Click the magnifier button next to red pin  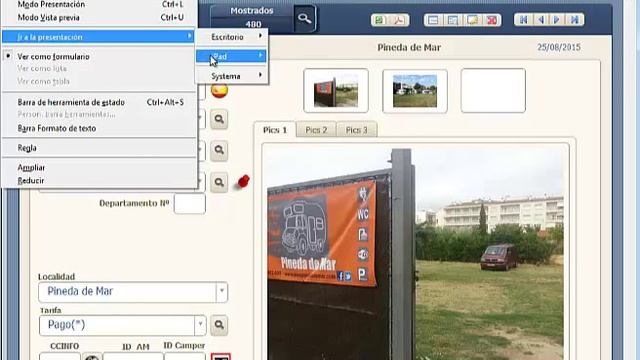pyautogui.click(x=219, y=182)
